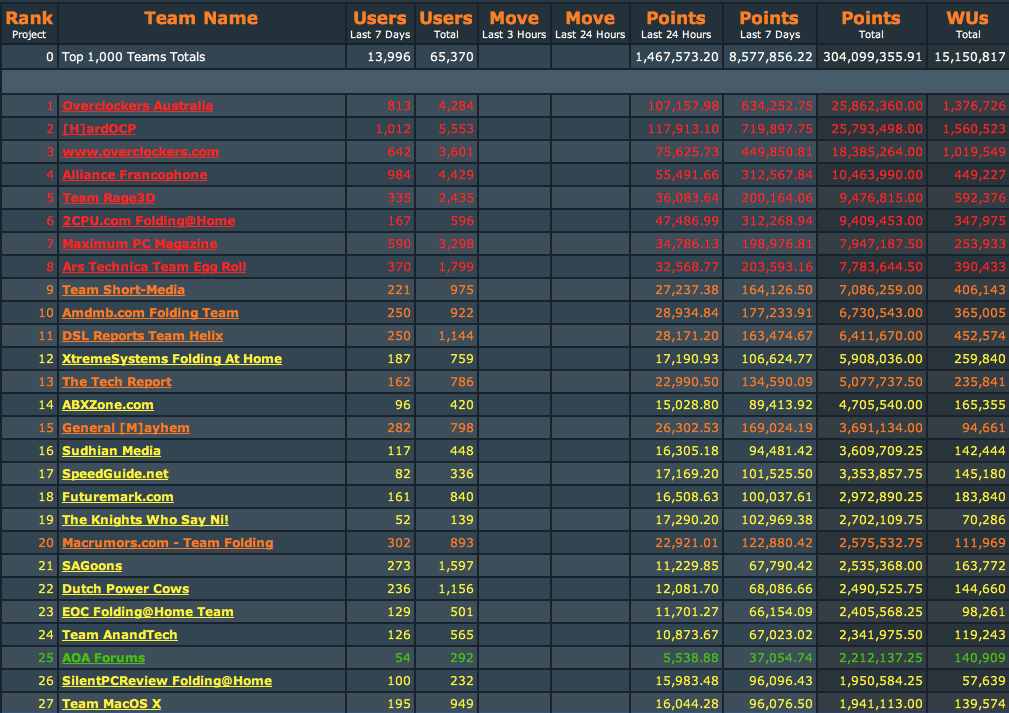Open Maximum PC Magazine team page

click(140, 244)
